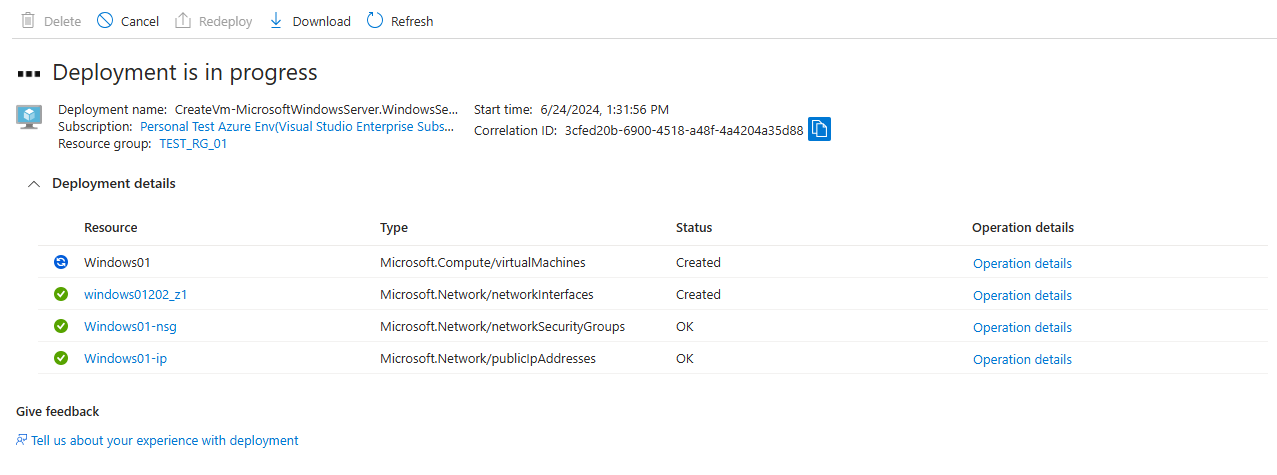Click the Delete trash icon
1277x475 pixels.
[x=28, y=21]
